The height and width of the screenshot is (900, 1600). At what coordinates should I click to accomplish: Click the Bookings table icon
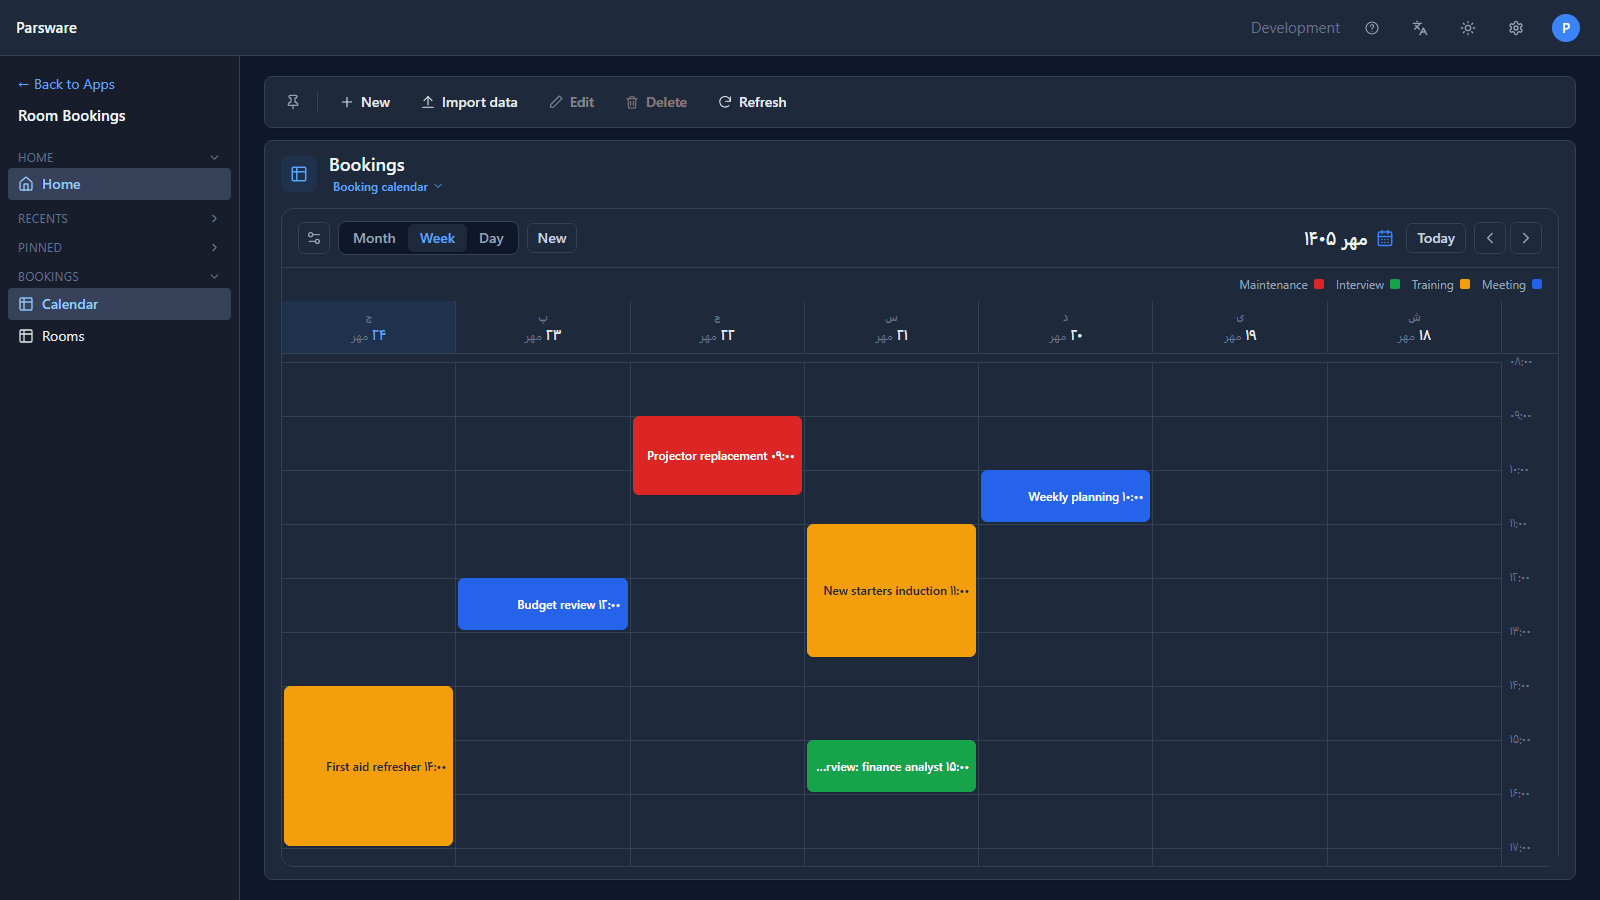click(x=299, y=174)
